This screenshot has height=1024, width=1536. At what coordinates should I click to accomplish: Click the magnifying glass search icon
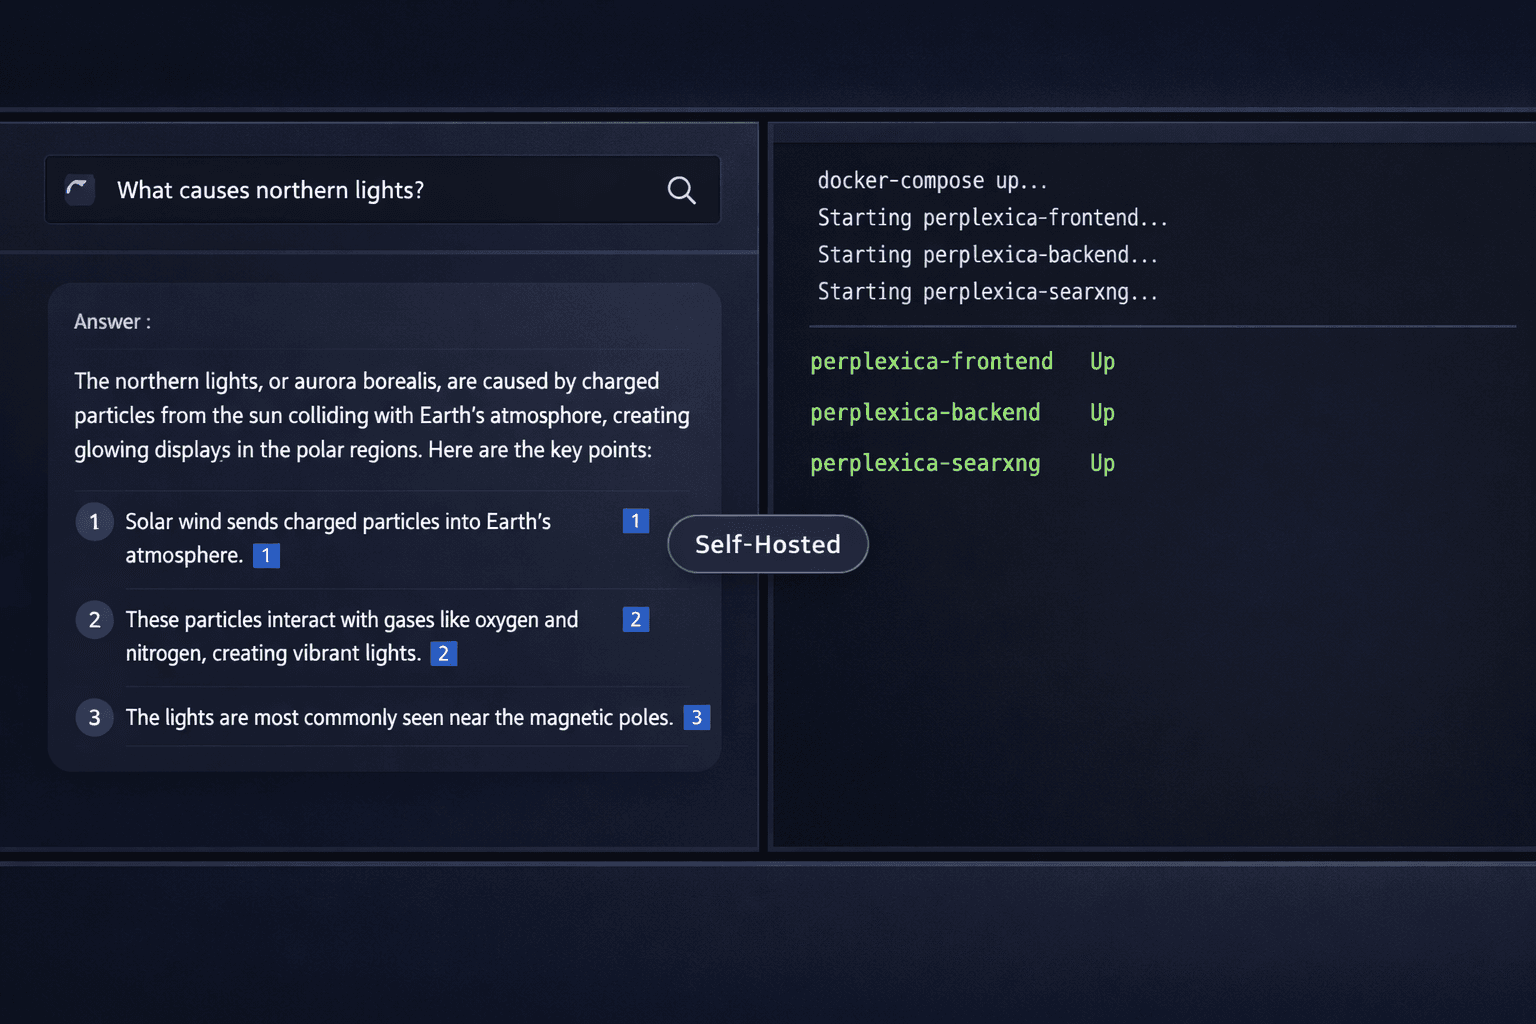point(681,190)
